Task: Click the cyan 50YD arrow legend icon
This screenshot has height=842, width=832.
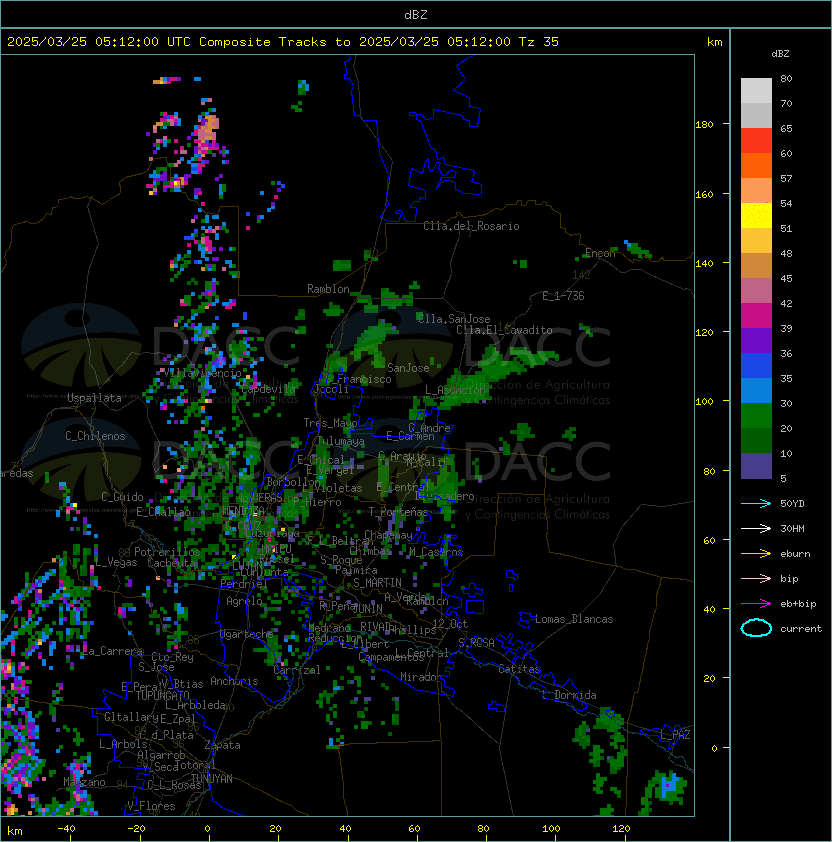Action: [x=756, y=504]
